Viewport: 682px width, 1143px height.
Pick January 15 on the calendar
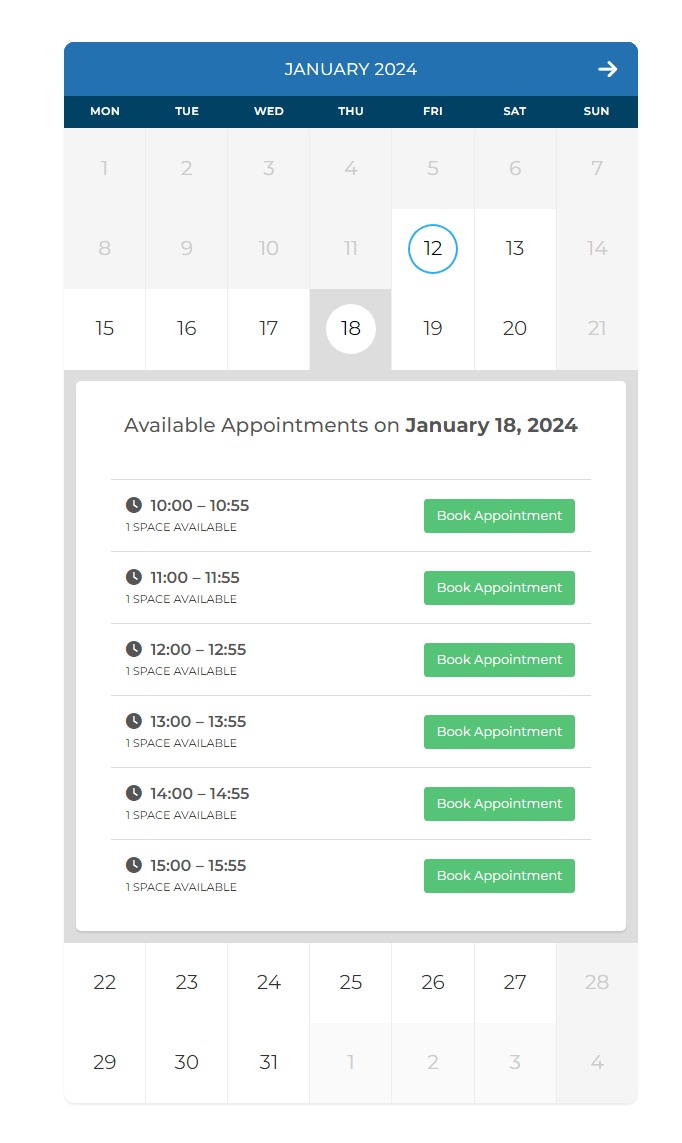point(105,329)
